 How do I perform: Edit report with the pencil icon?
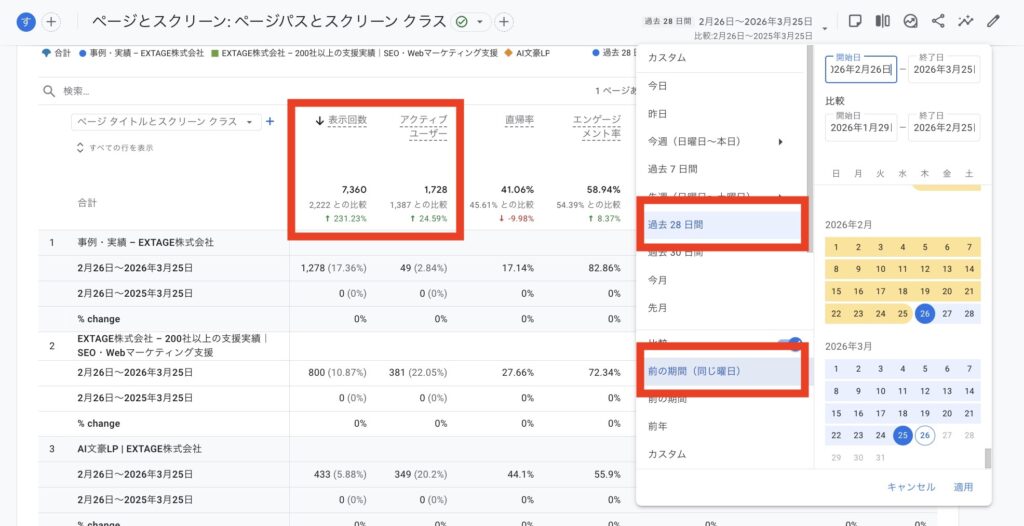pyautogui.click(x=993, y=21)
